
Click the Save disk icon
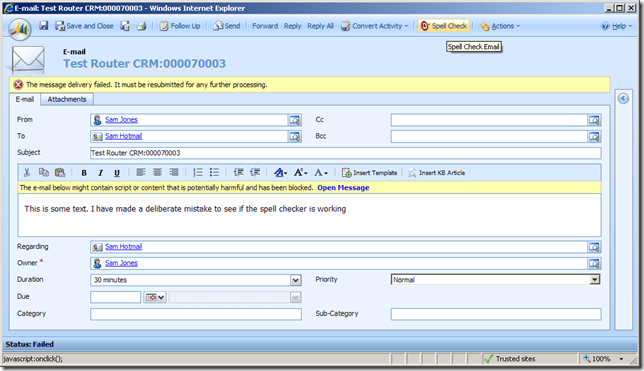(44, 26)
